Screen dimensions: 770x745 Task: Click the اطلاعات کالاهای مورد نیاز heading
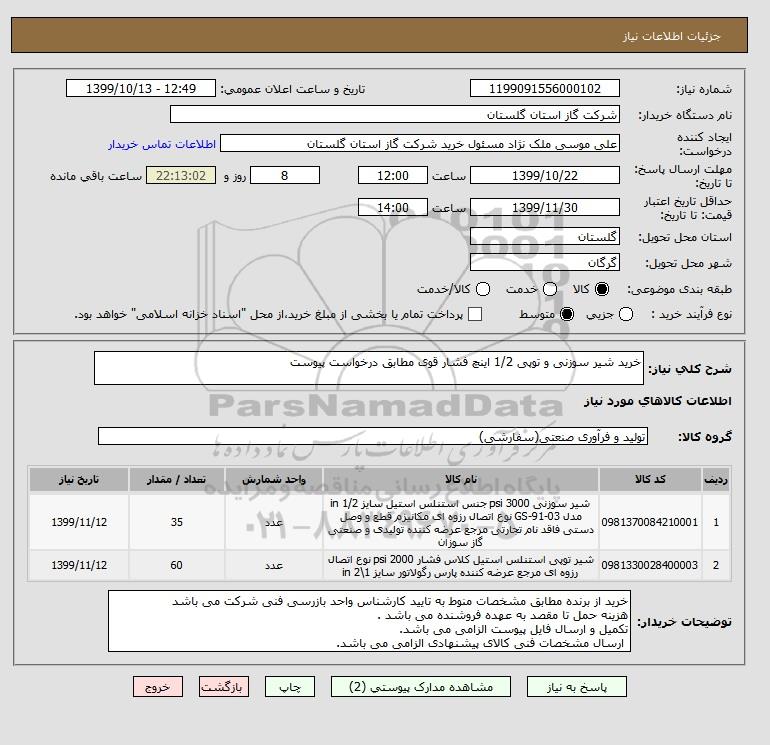click(x=658, y=401)
